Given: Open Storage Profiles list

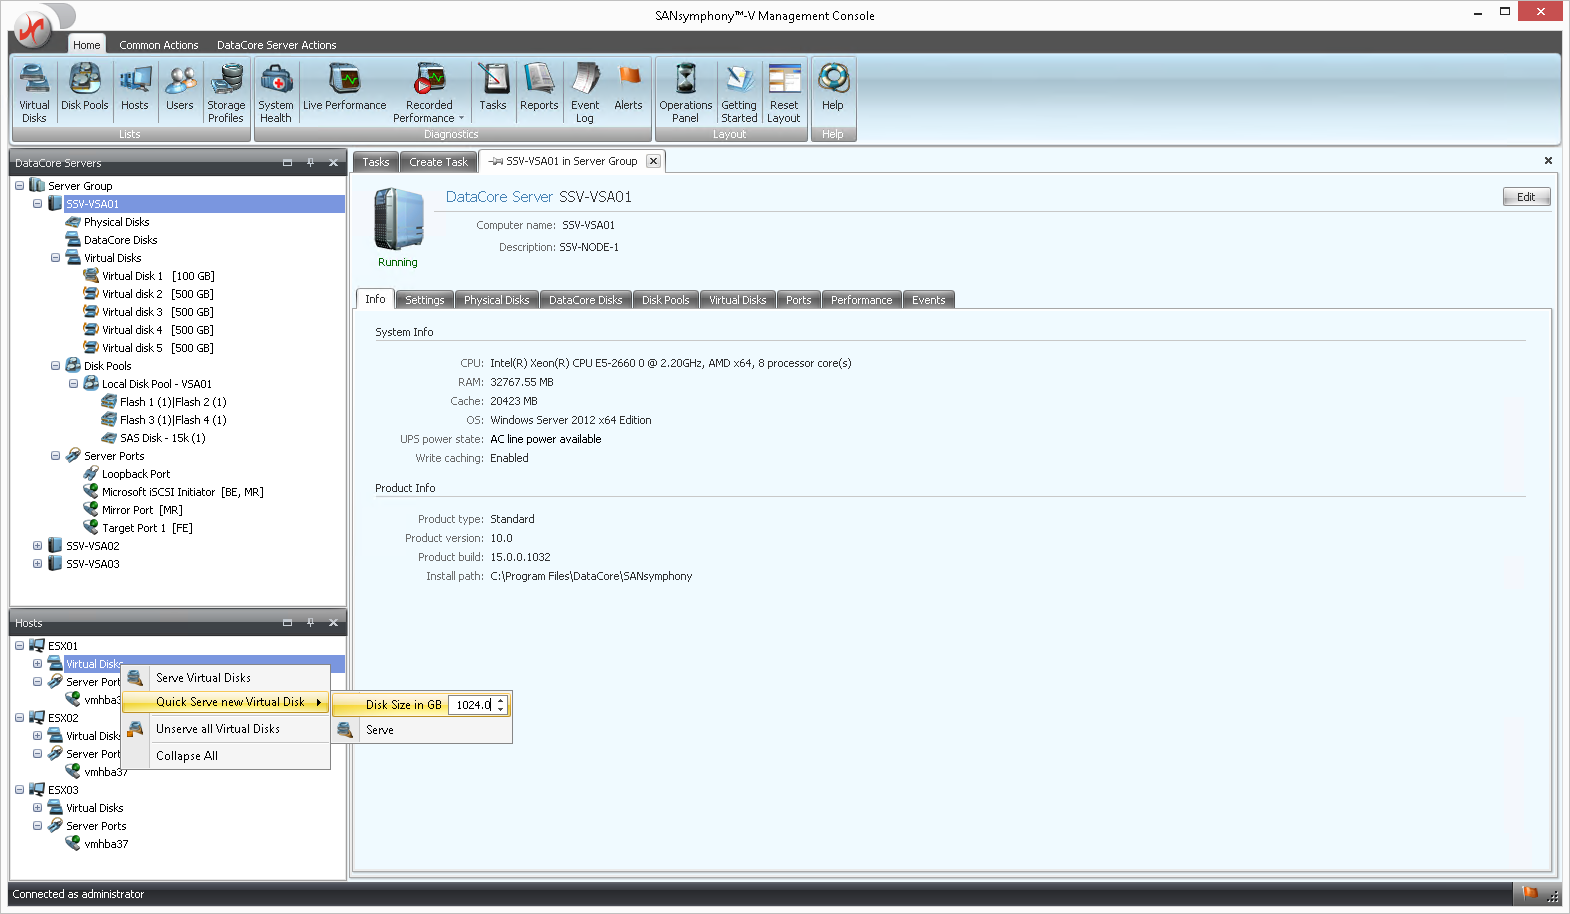Looking at the screenshot, I should tap(226, 92).
